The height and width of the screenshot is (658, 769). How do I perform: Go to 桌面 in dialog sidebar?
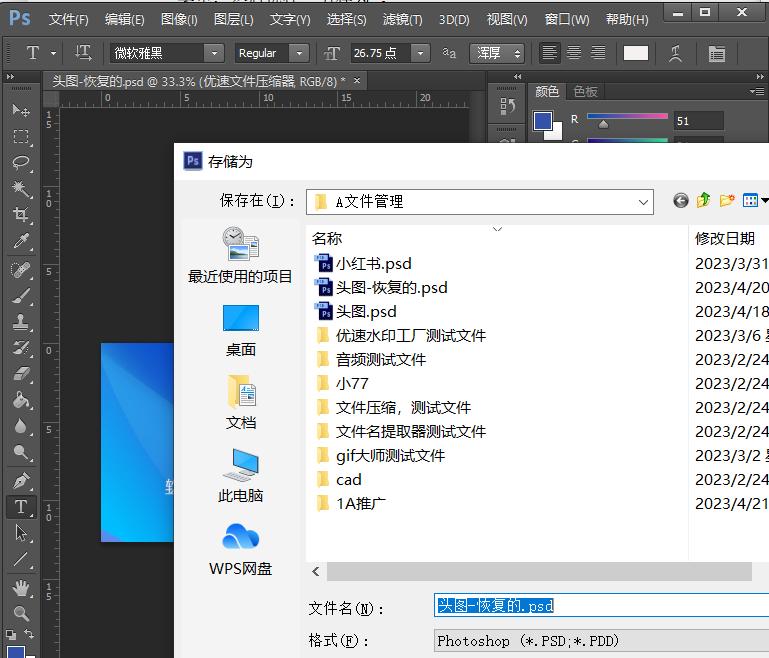[x=241, y=330]
